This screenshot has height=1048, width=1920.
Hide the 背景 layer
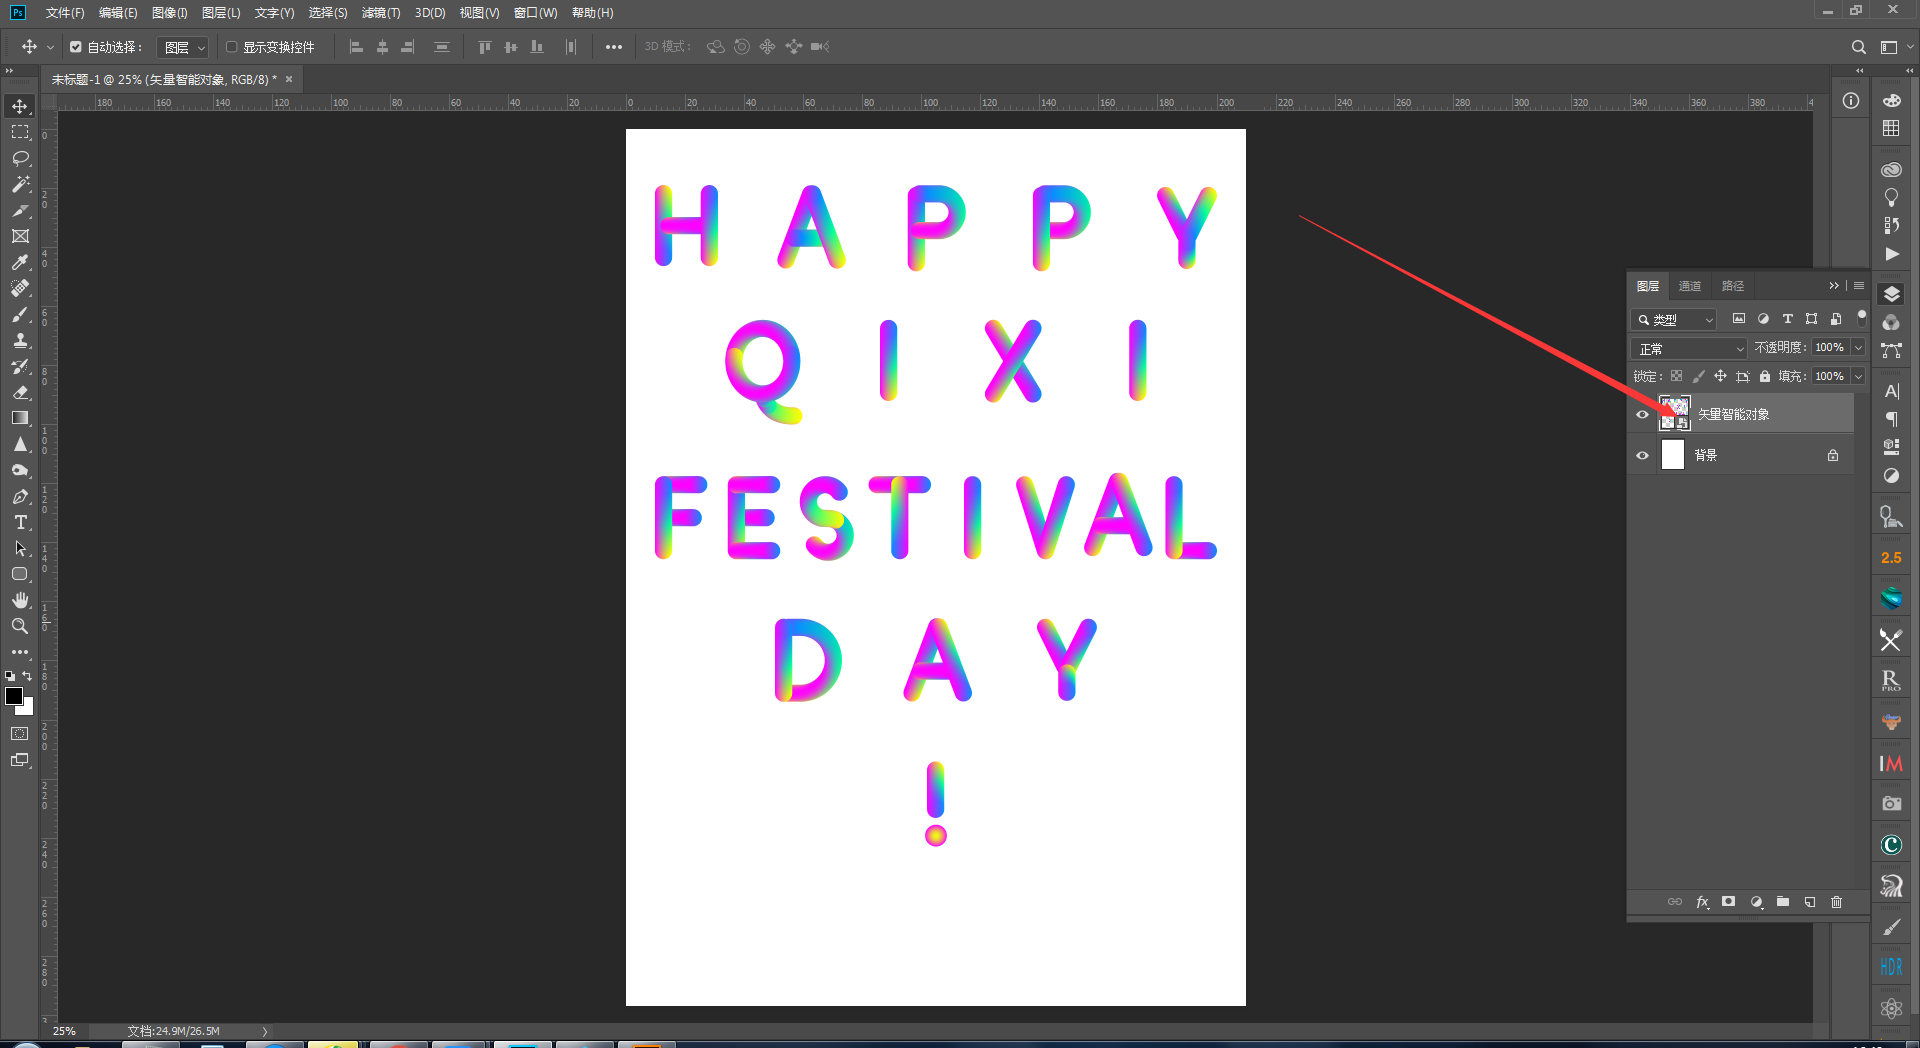[x=1642, y=455]
